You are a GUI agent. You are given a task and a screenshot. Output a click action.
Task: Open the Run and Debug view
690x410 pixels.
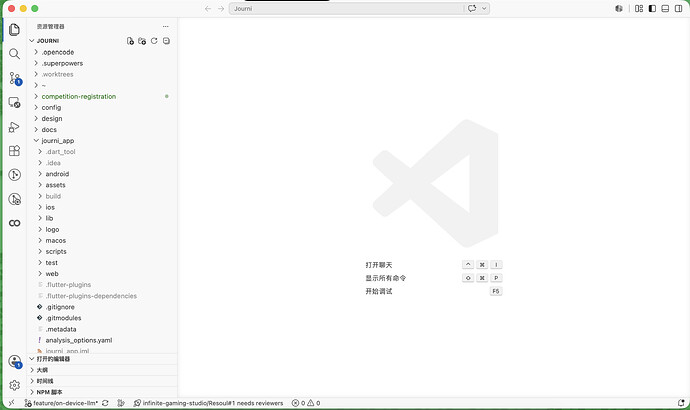pyautogui.click(x=15, y=127)
